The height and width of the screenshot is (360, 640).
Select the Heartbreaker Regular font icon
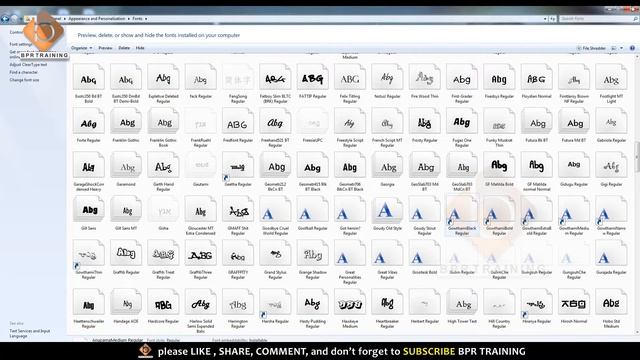[x=387, y=303]
